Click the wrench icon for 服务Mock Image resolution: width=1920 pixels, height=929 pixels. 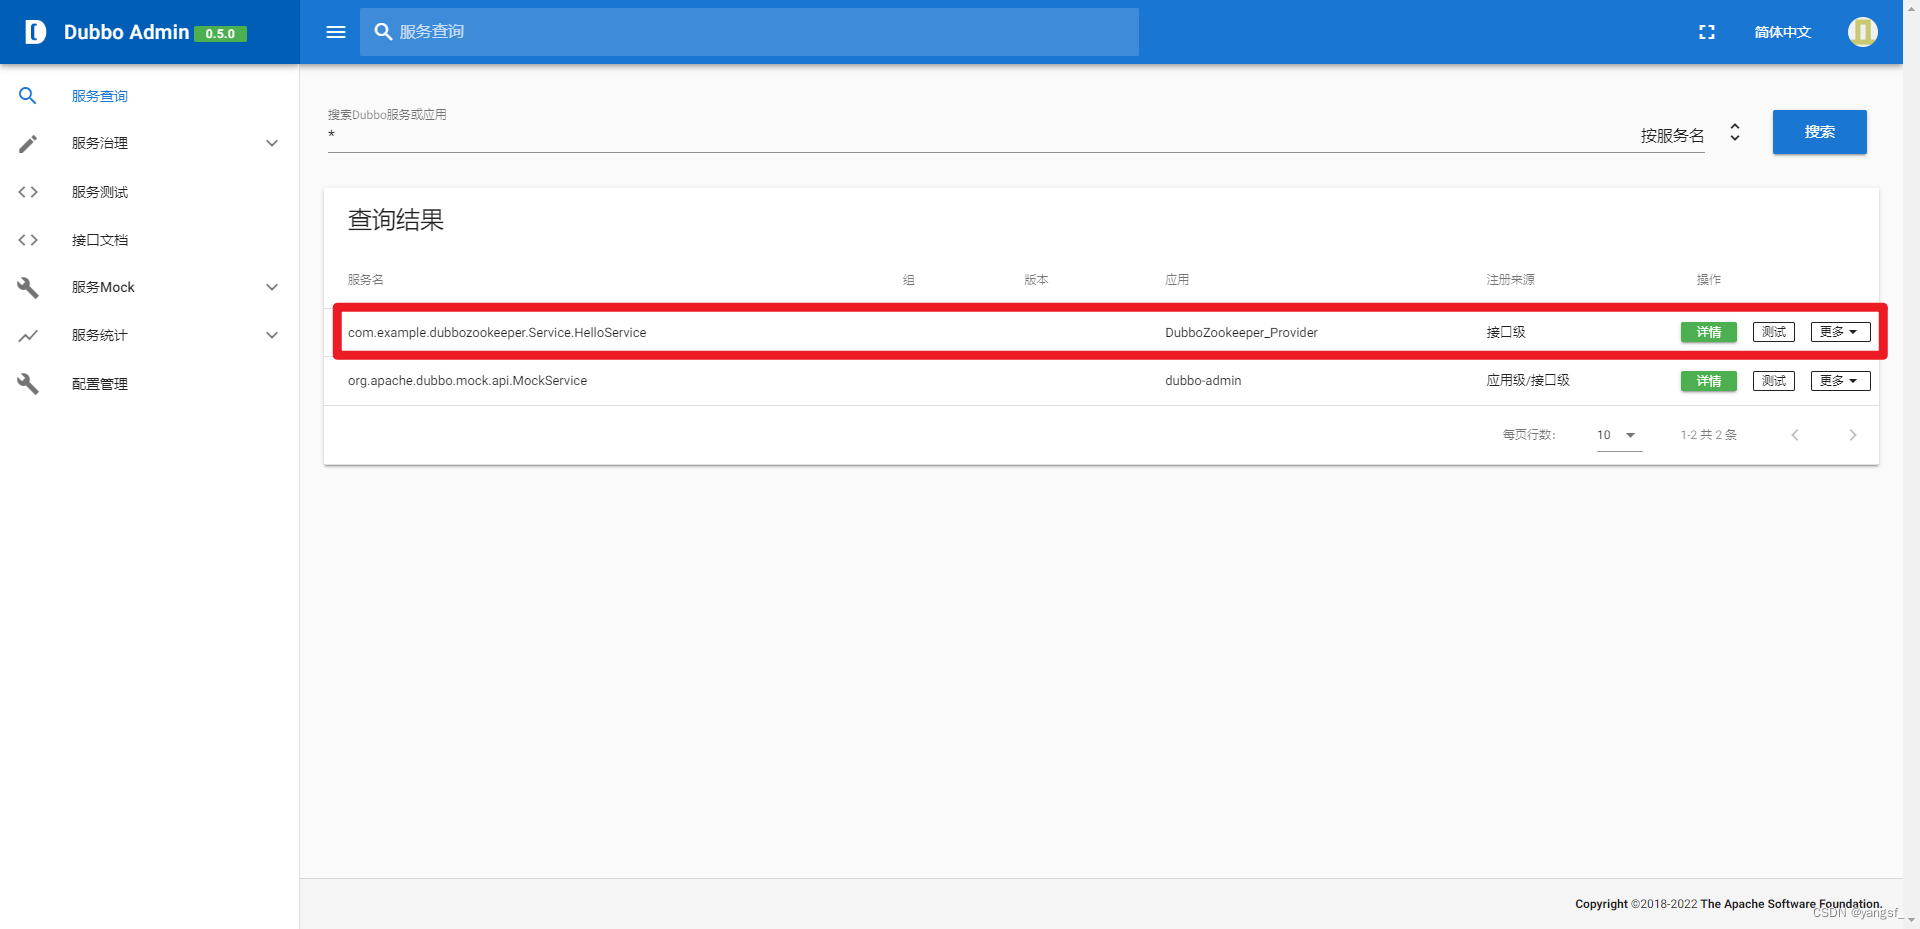28,288
